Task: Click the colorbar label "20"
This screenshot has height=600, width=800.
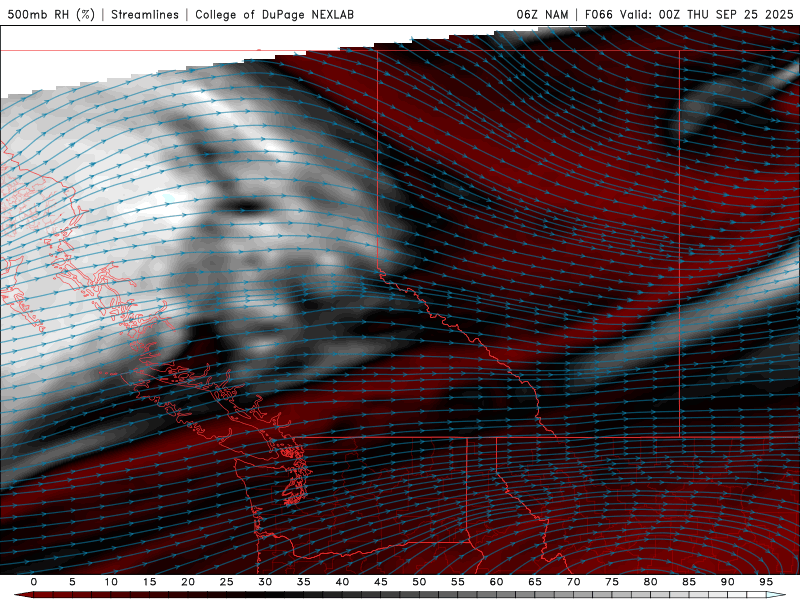Action: (188, 582)
